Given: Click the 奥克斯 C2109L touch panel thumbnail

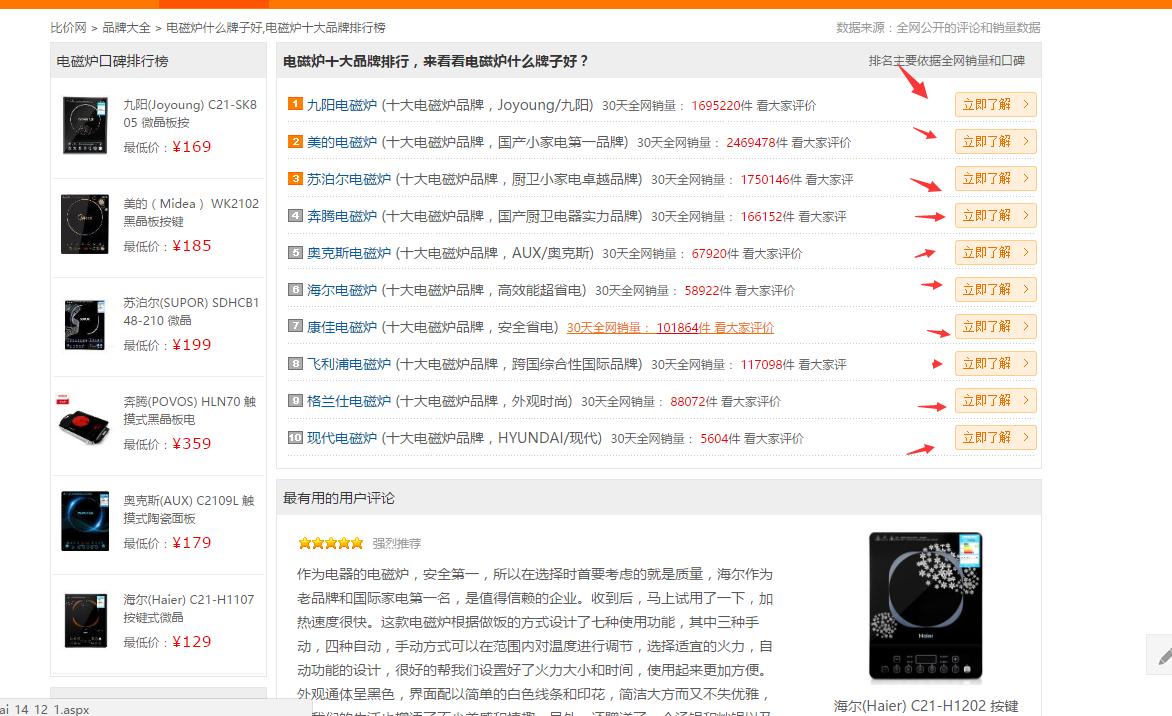Looking at the screenshot, I should click(x=85, y=521).
